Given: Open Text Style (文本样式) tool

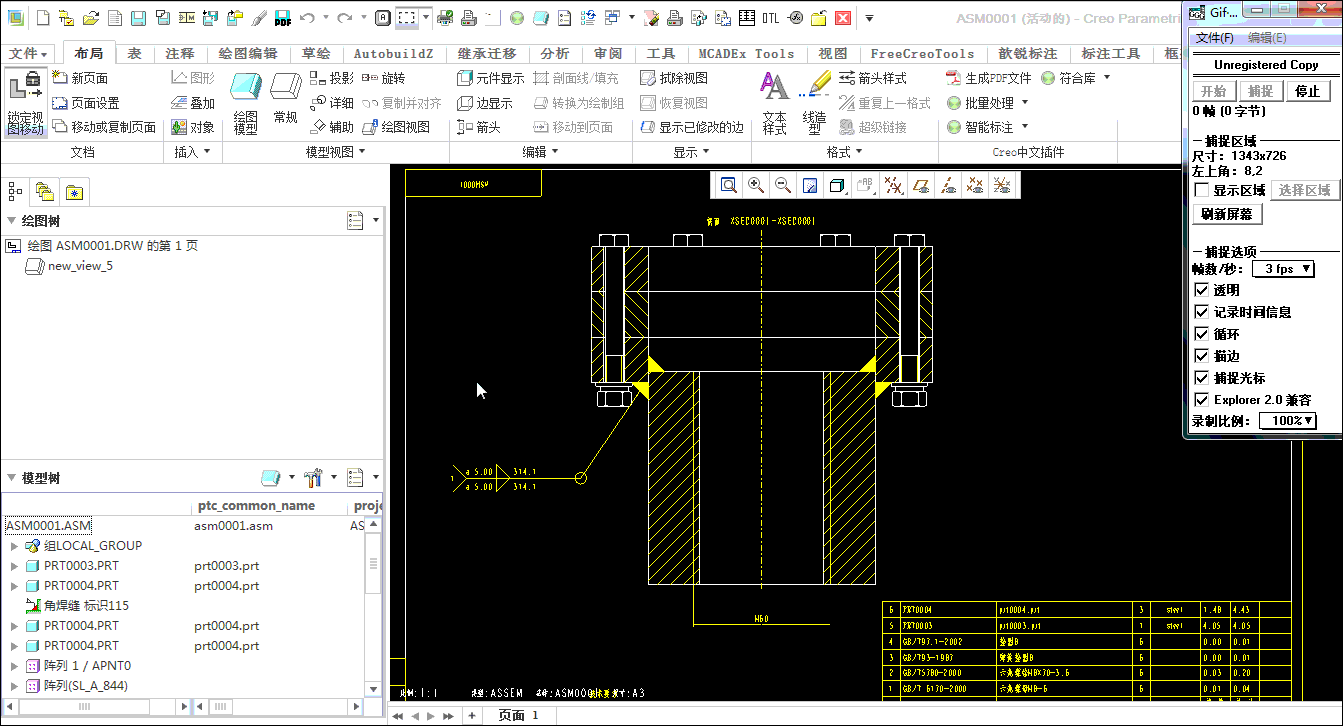Looking at the screenshot, I should tap(774, 103).
